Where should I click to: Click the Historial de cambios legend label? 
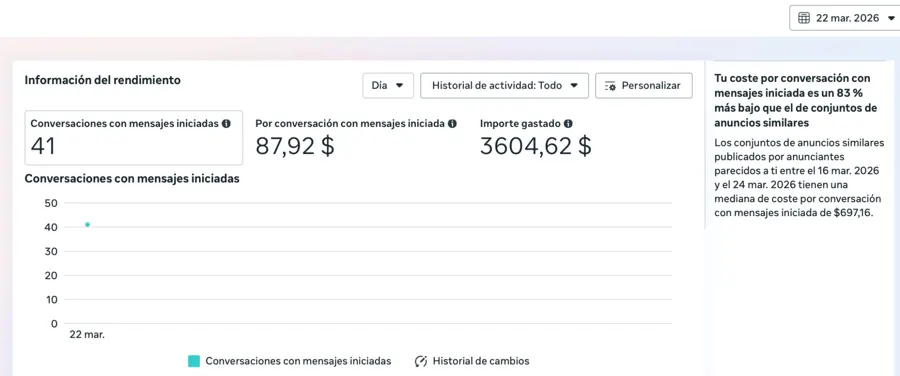[481, 361]
